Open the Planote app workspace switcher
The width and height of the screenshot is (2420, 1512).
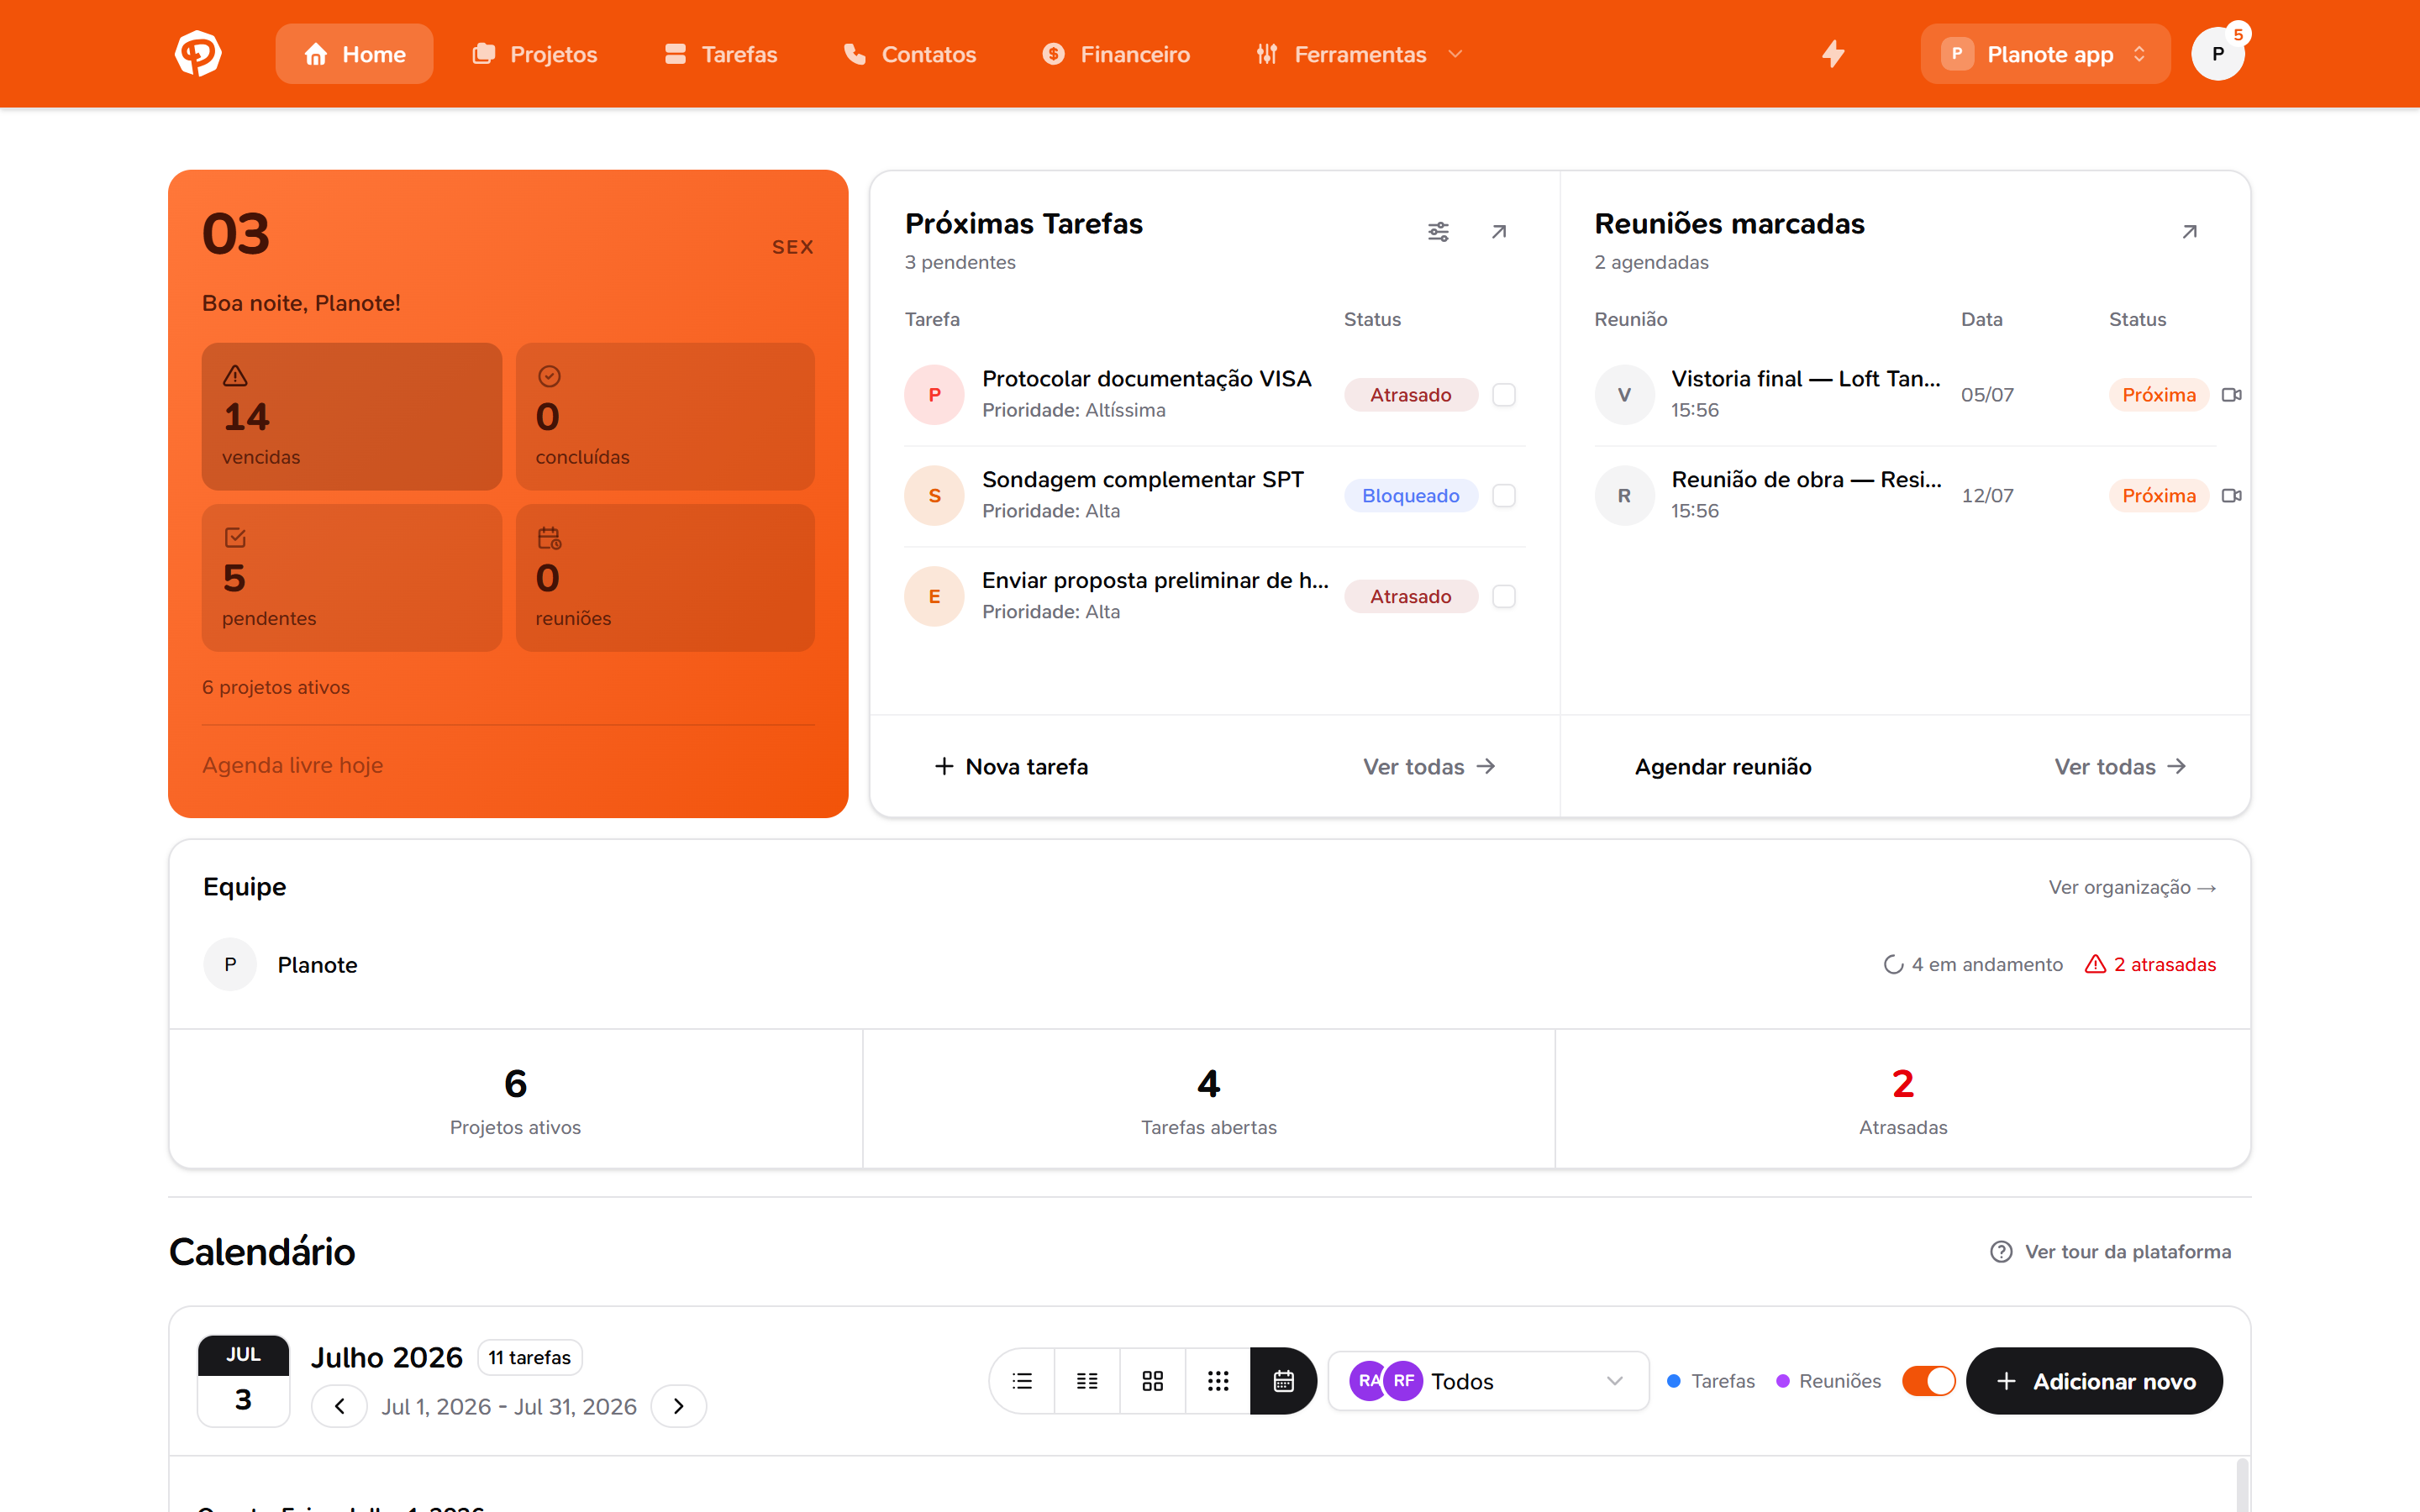[2045, 54]
